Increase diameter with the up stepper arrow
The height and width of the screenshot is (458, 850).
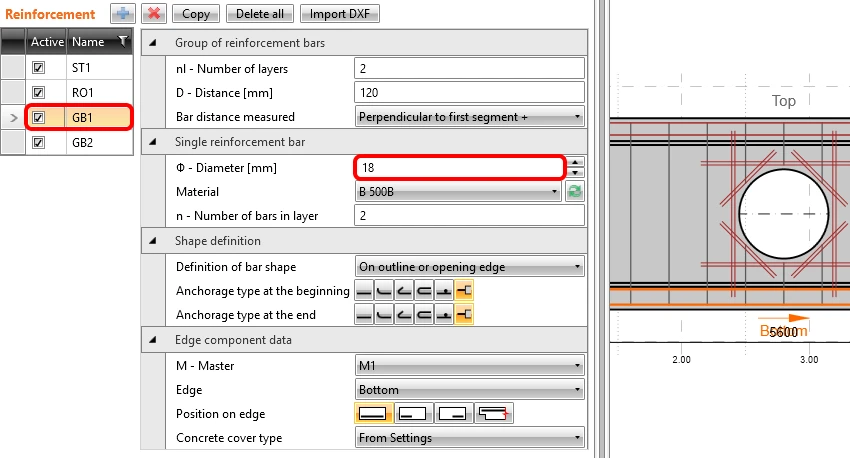575,162
